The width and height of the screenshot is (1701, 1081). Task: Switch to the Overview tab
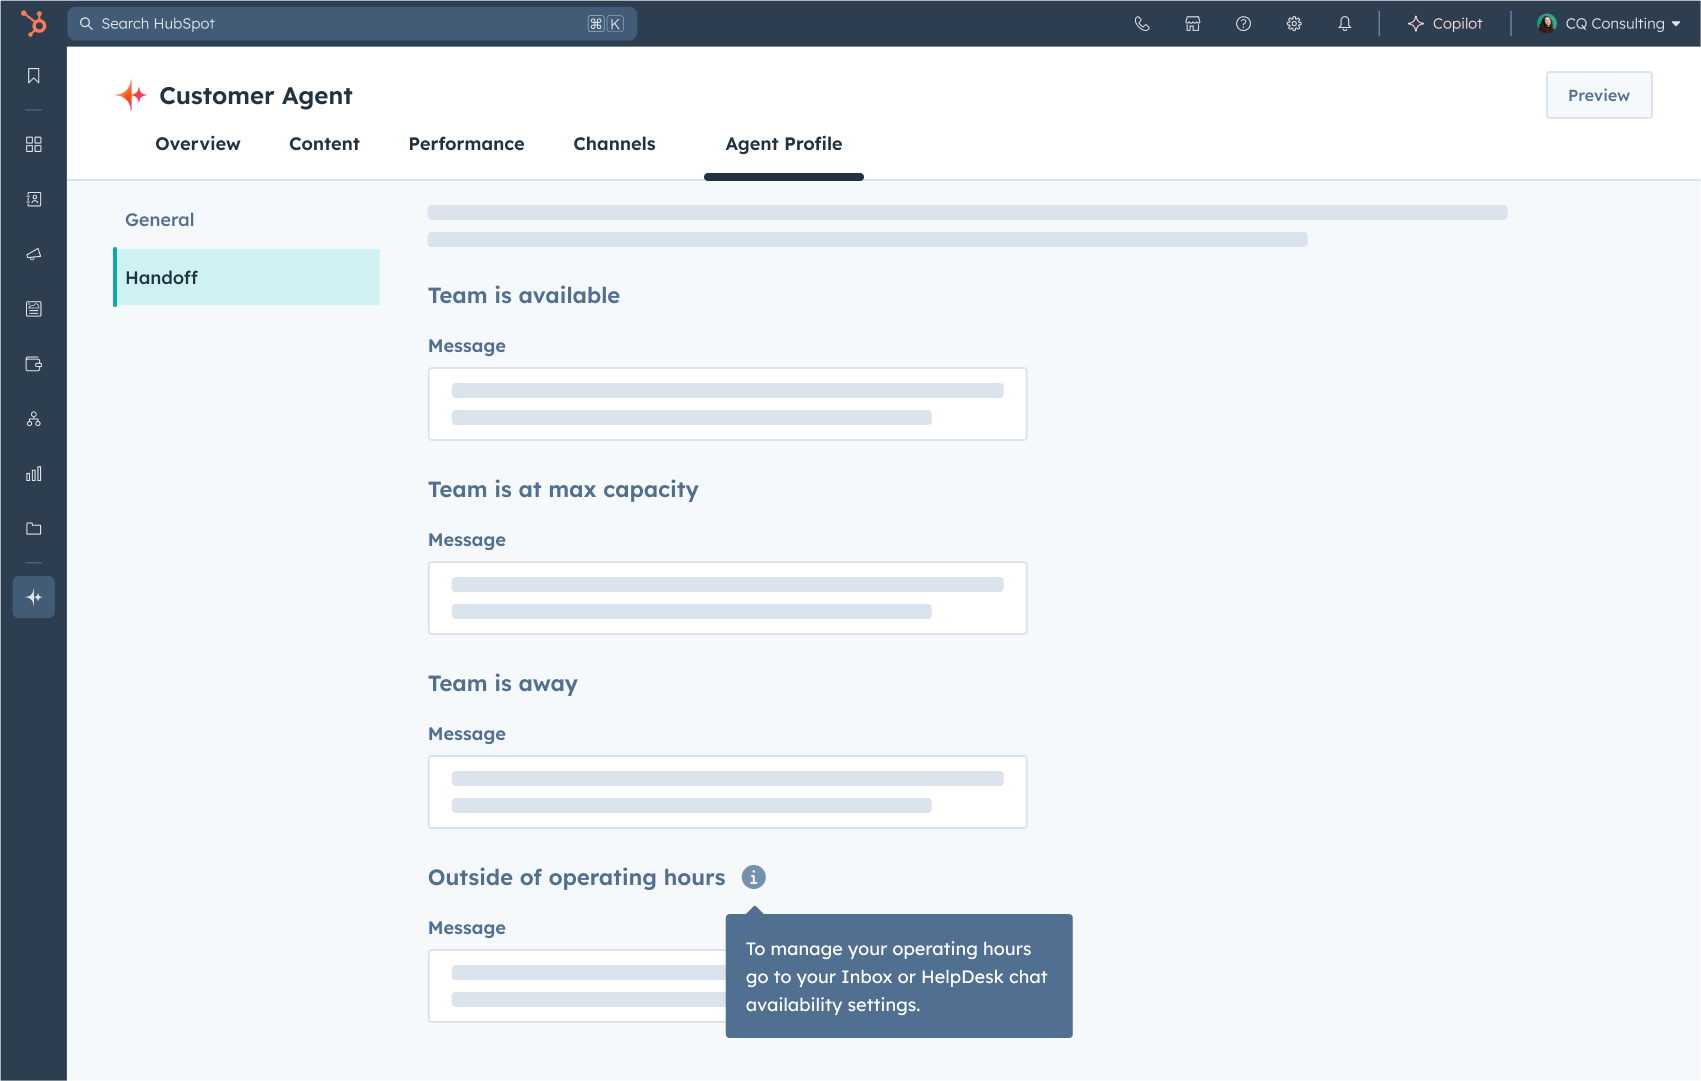pyautogui.click(x=198, y=144)
